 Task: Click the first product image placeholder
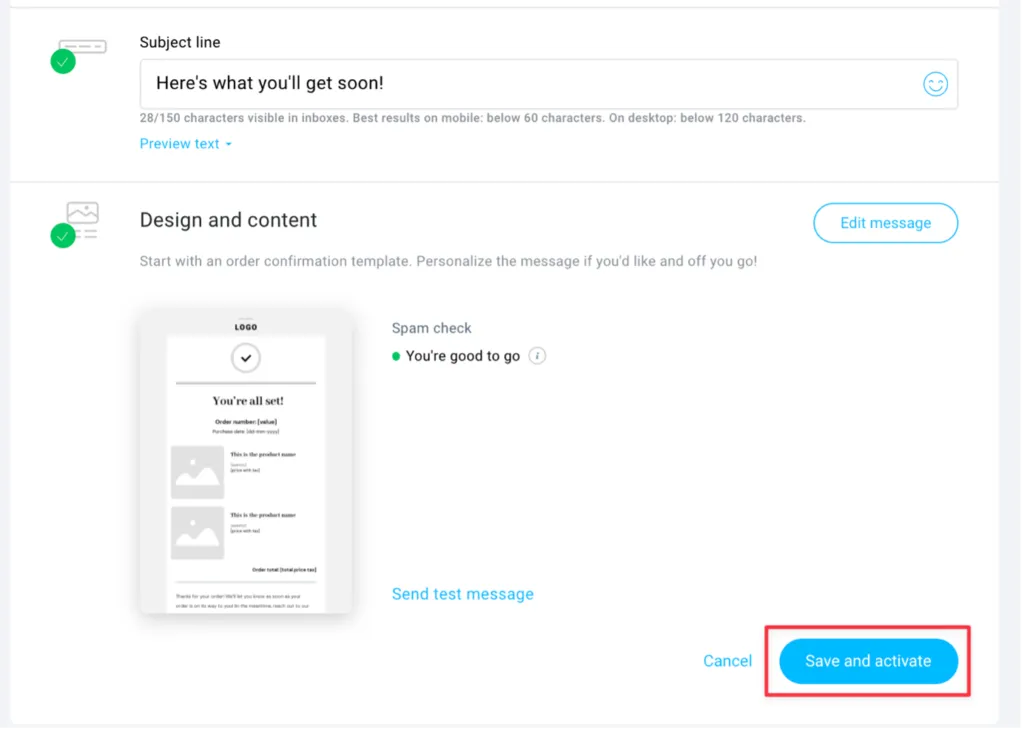click(x=198, y=473)
